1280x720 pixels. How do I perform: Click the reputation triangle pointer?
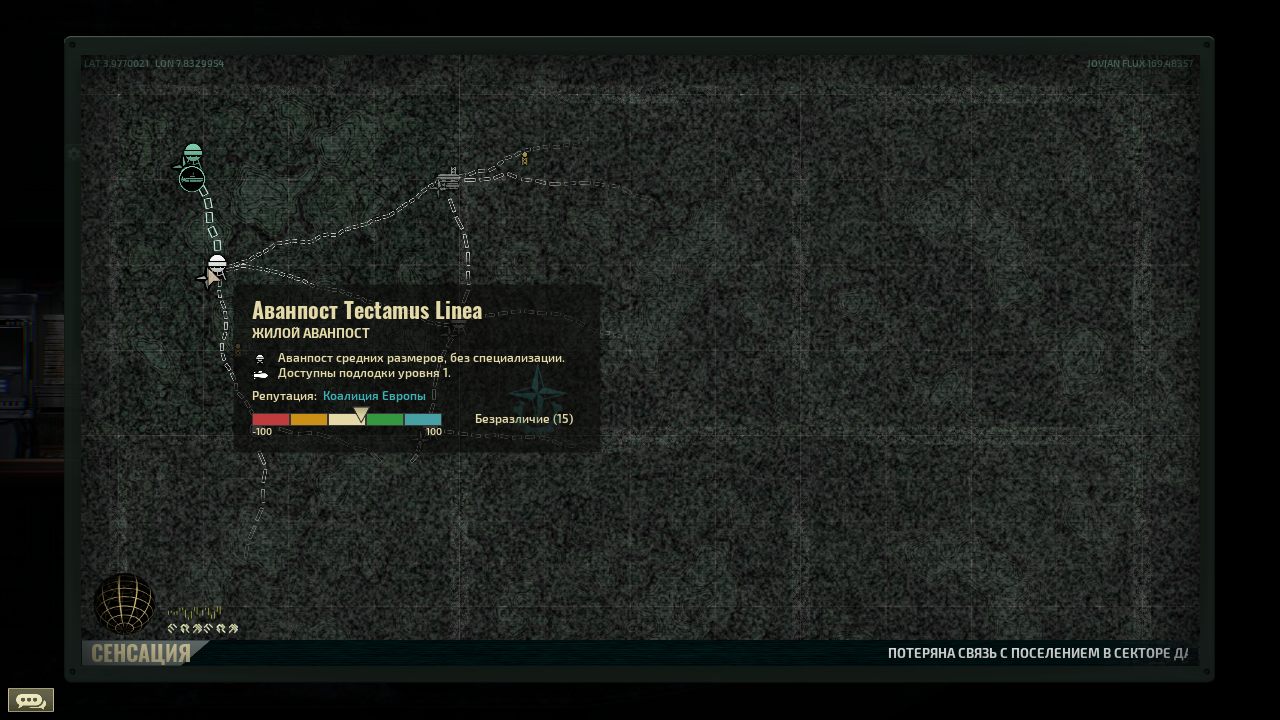click(361, 414)
